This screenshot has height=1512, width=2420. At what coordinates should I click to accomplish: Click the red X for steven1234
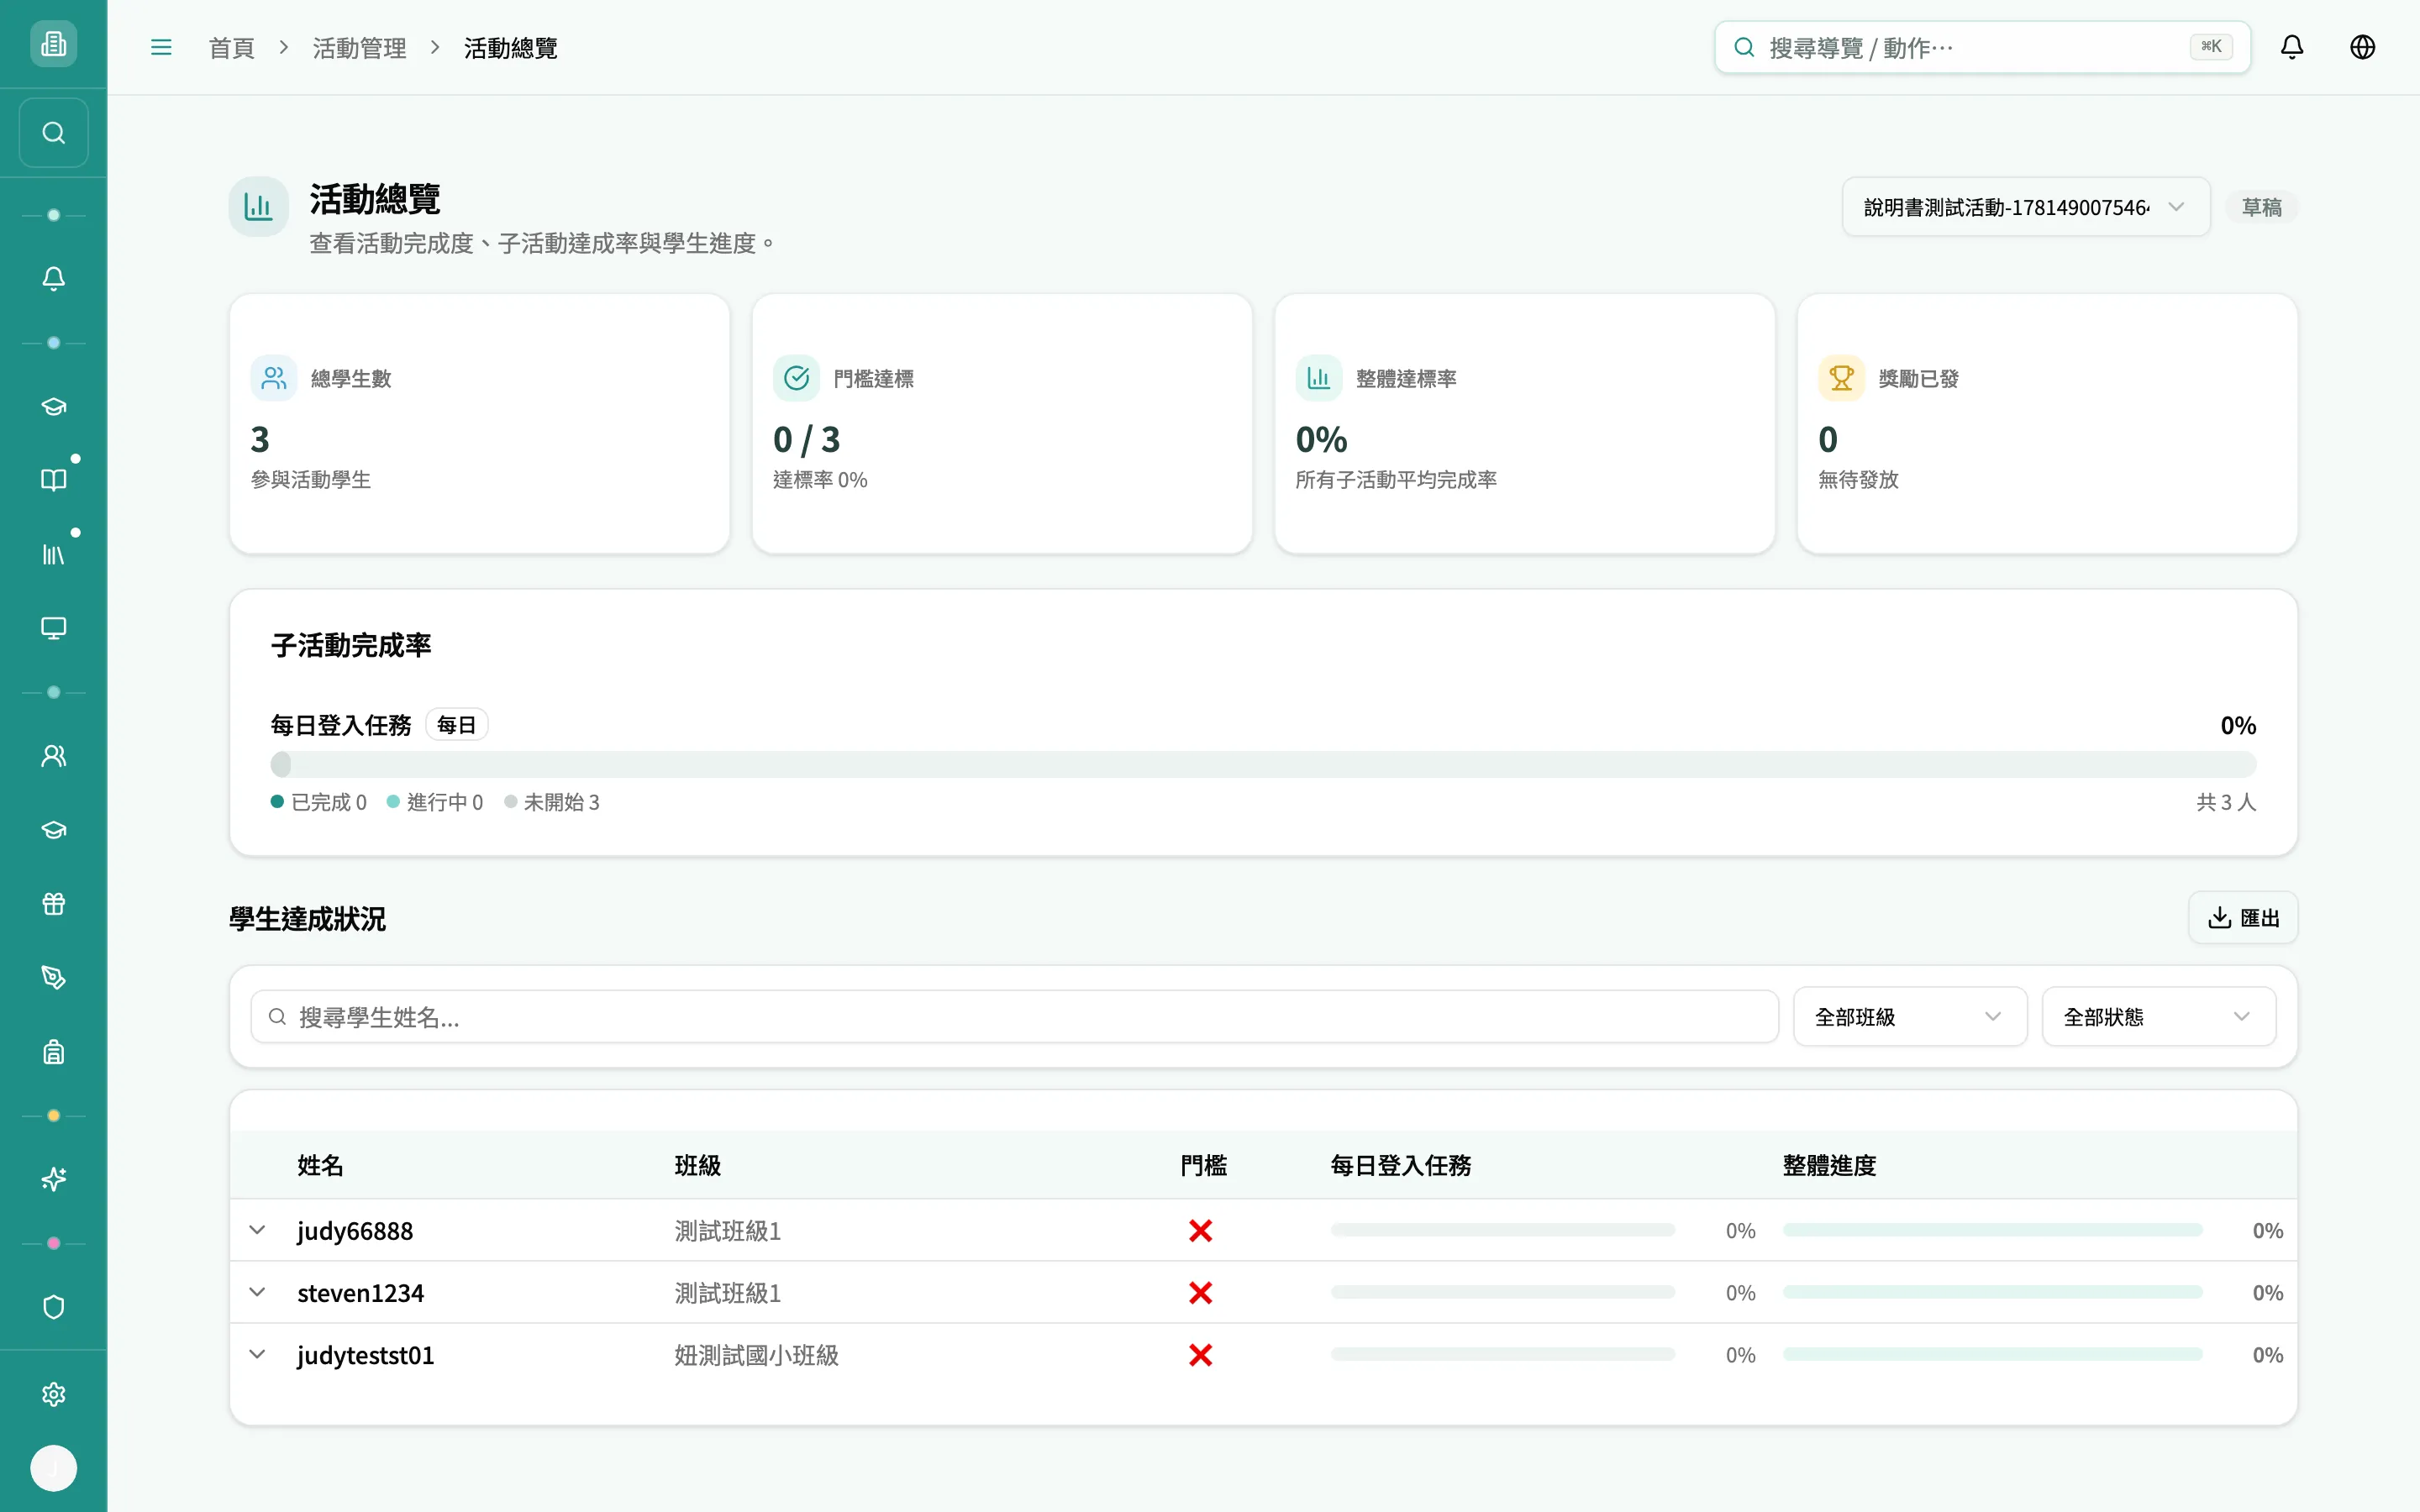point(1200,1292)
